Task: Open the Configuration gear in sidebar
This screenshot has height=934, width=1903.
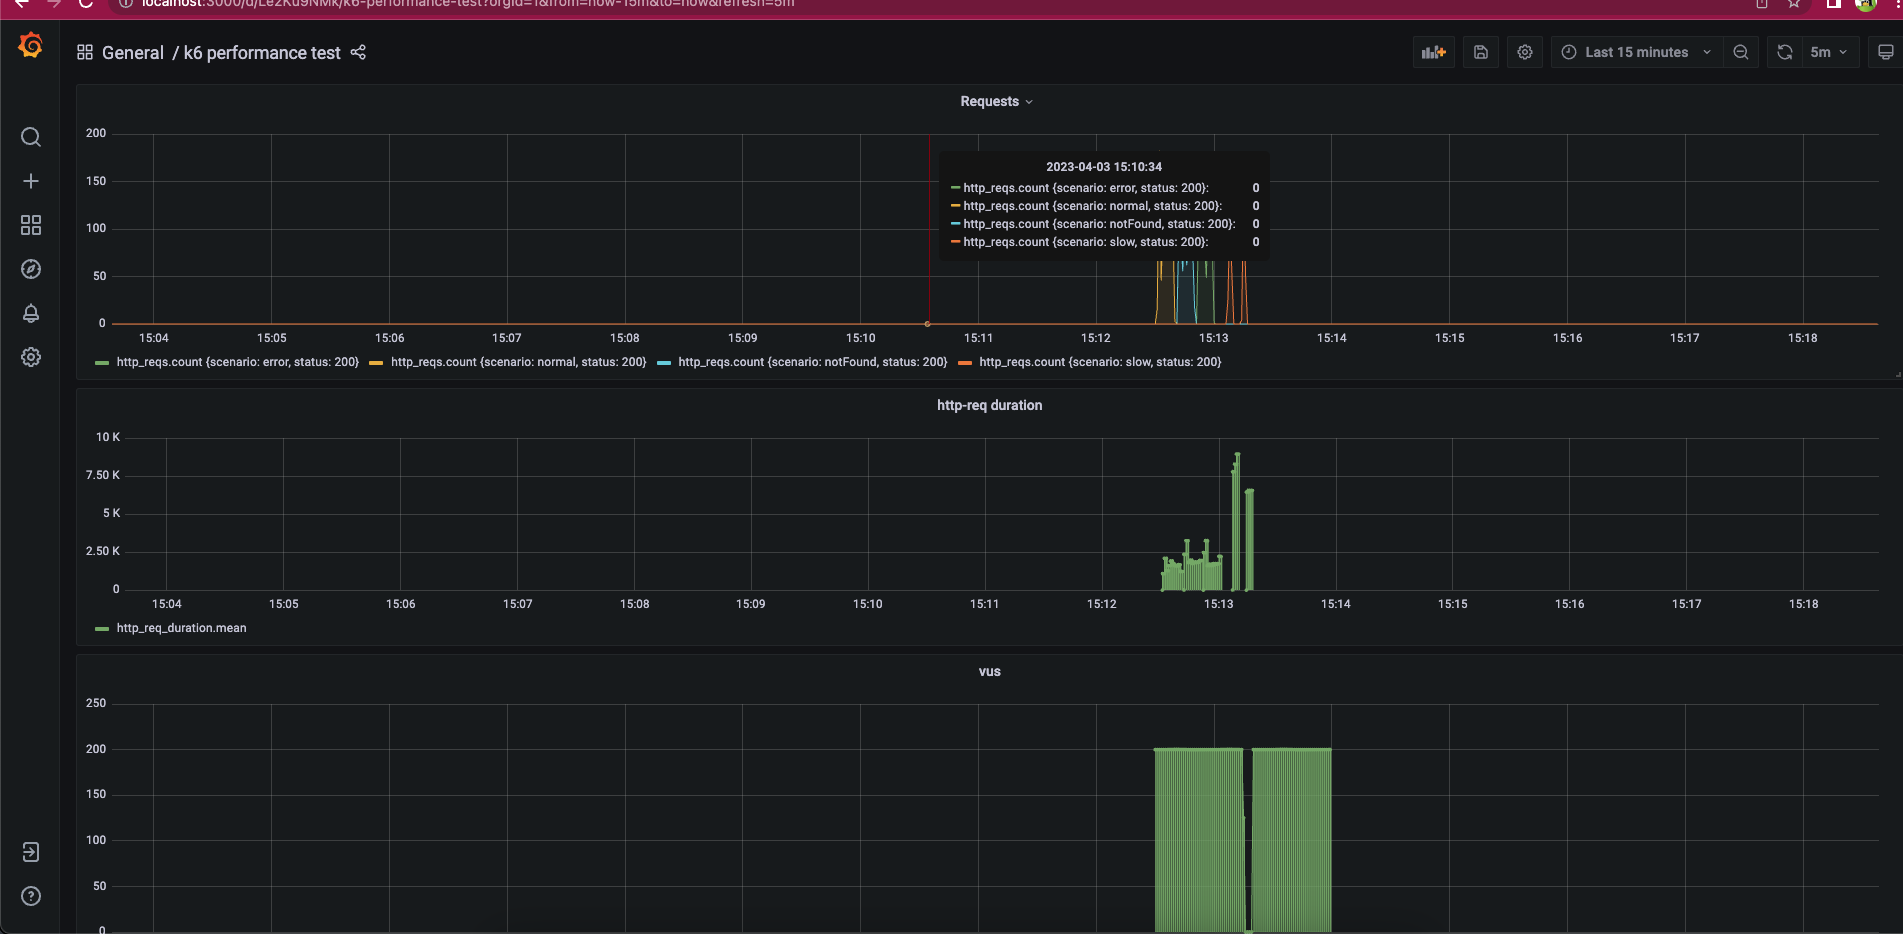Action: pyautogui.click(x=31, y=357)
